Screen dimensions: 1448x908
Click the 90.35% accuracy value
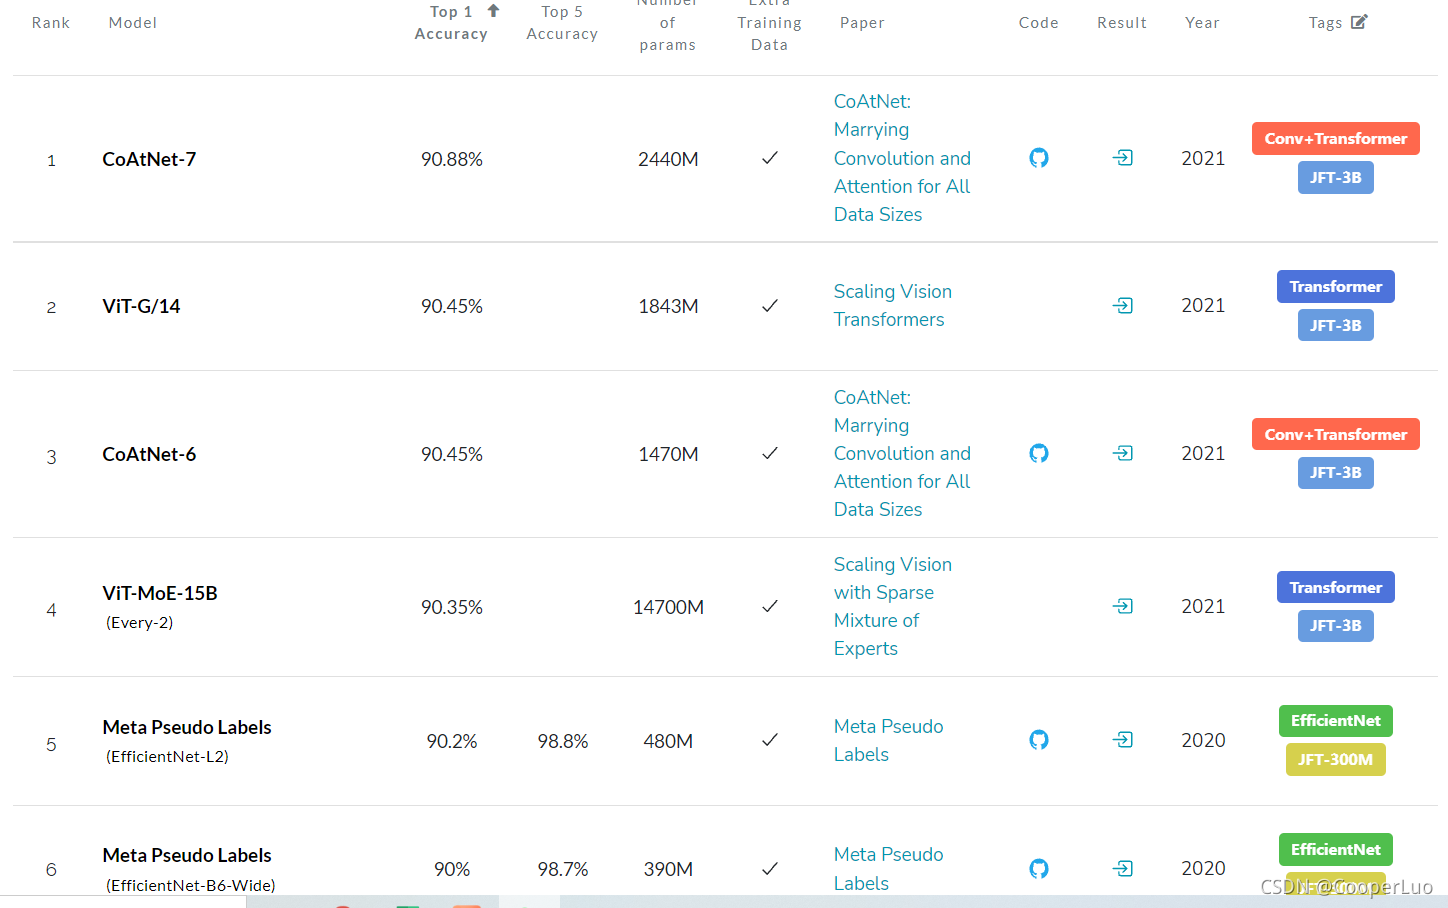tap(452, 607)
